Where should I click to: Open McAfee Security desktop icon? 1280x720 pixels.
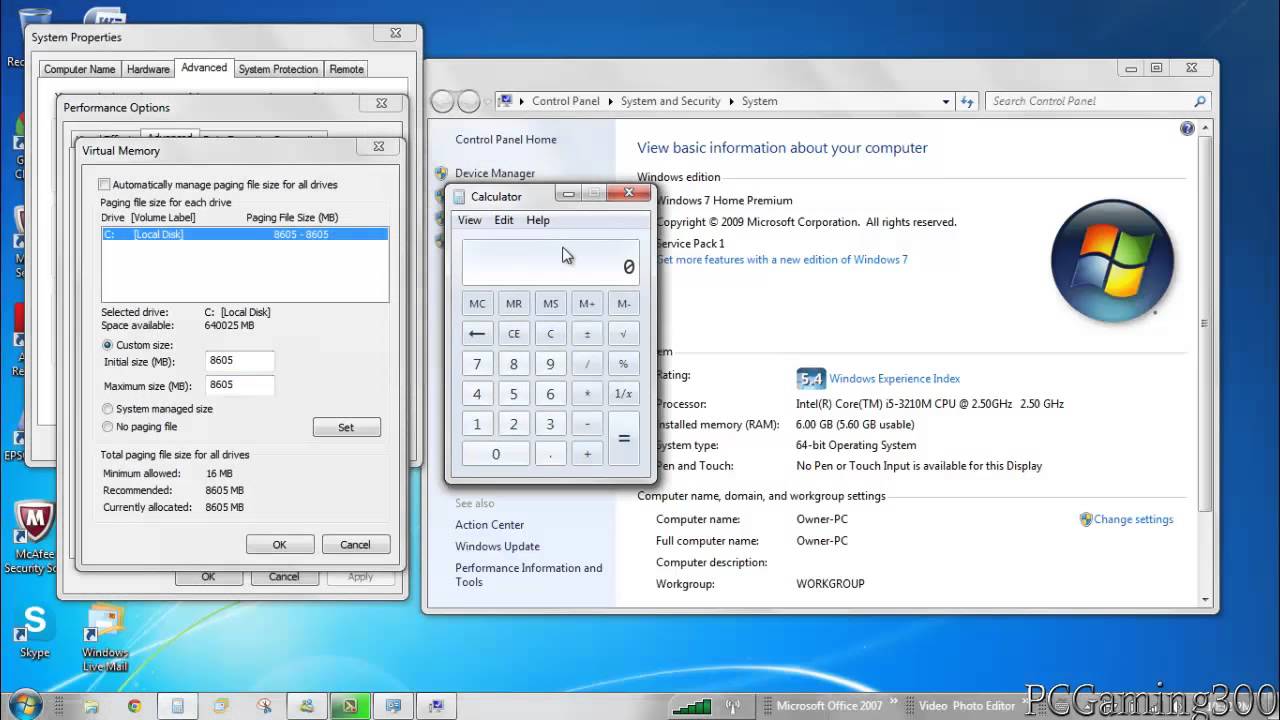(34, 538)
